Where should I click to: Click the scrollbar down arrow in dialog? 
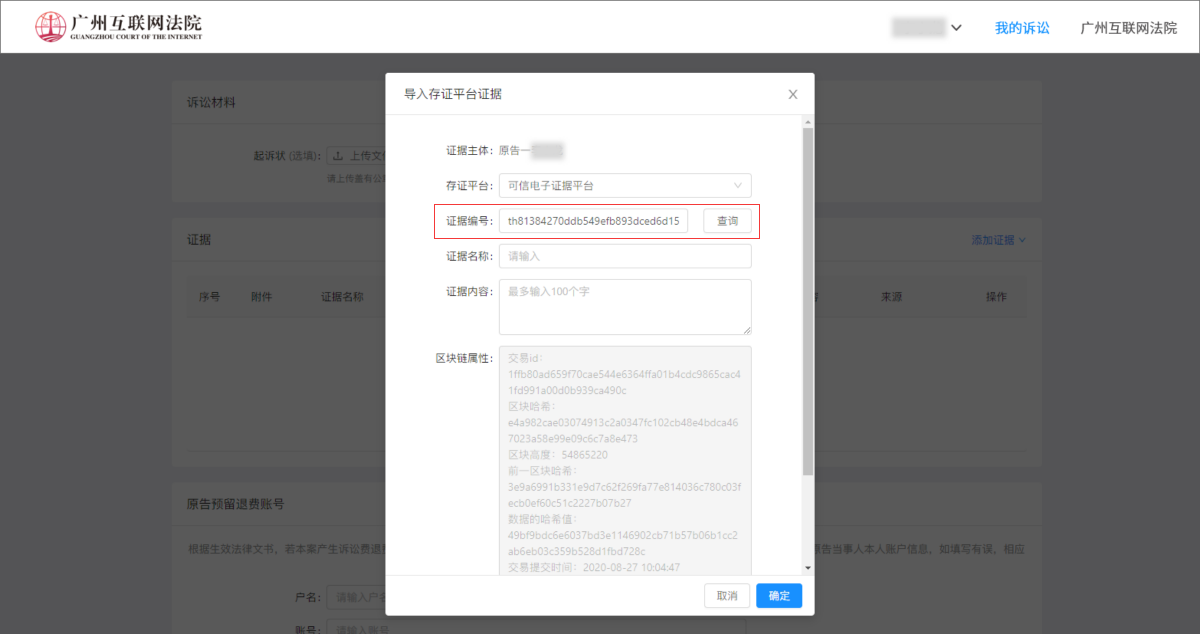(808, 569)
